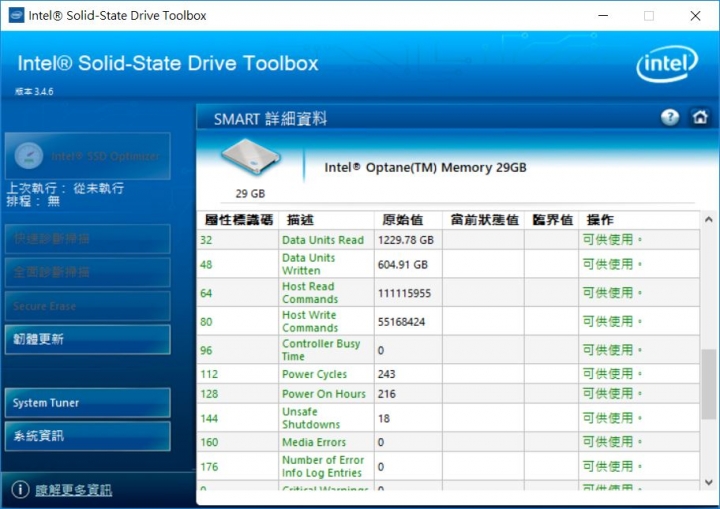The width and height of the screenshot is (720, 509).
Task: Select the Unsafe Shutdowns attribute
Action: [x=311, y=418]
